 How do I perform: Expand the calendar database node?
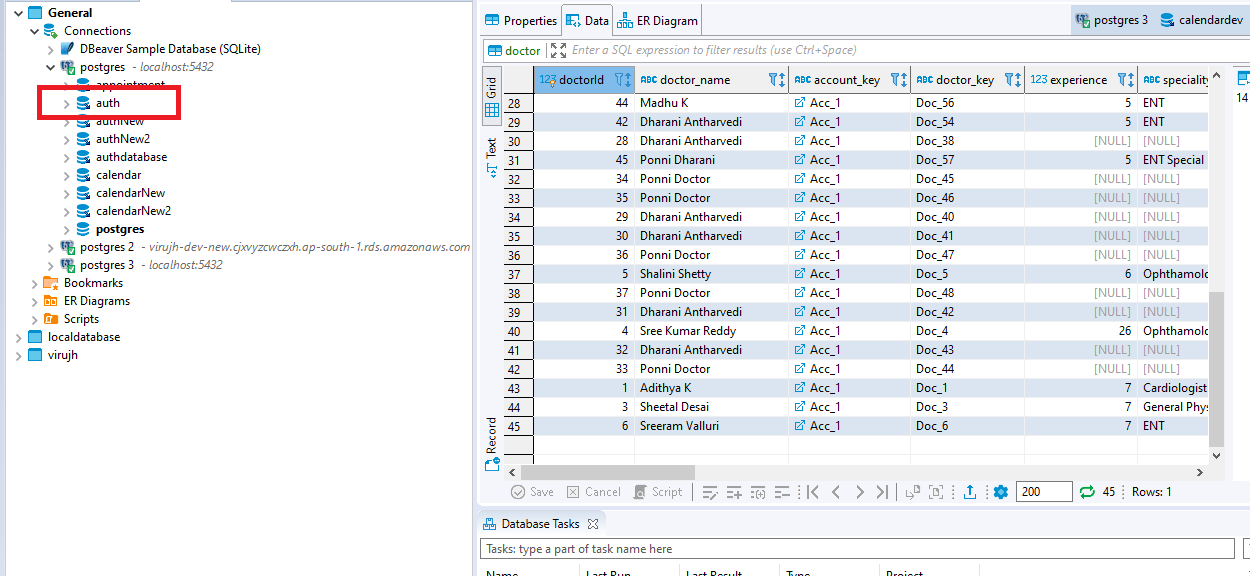tap(67, 175)
